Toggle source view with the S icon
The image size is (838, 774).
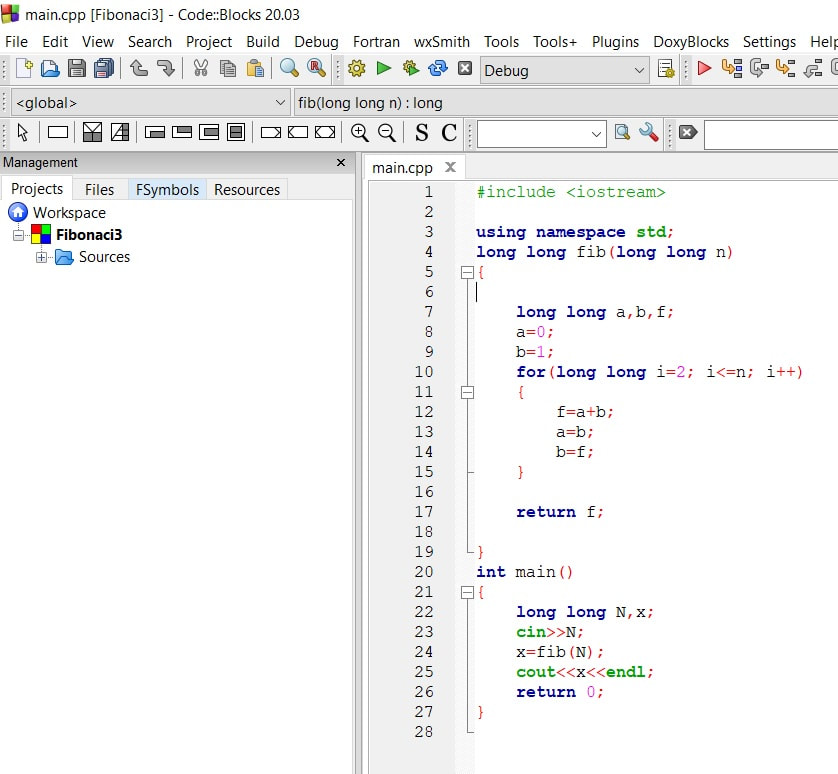pyautogui.click(x=421, y=132)
